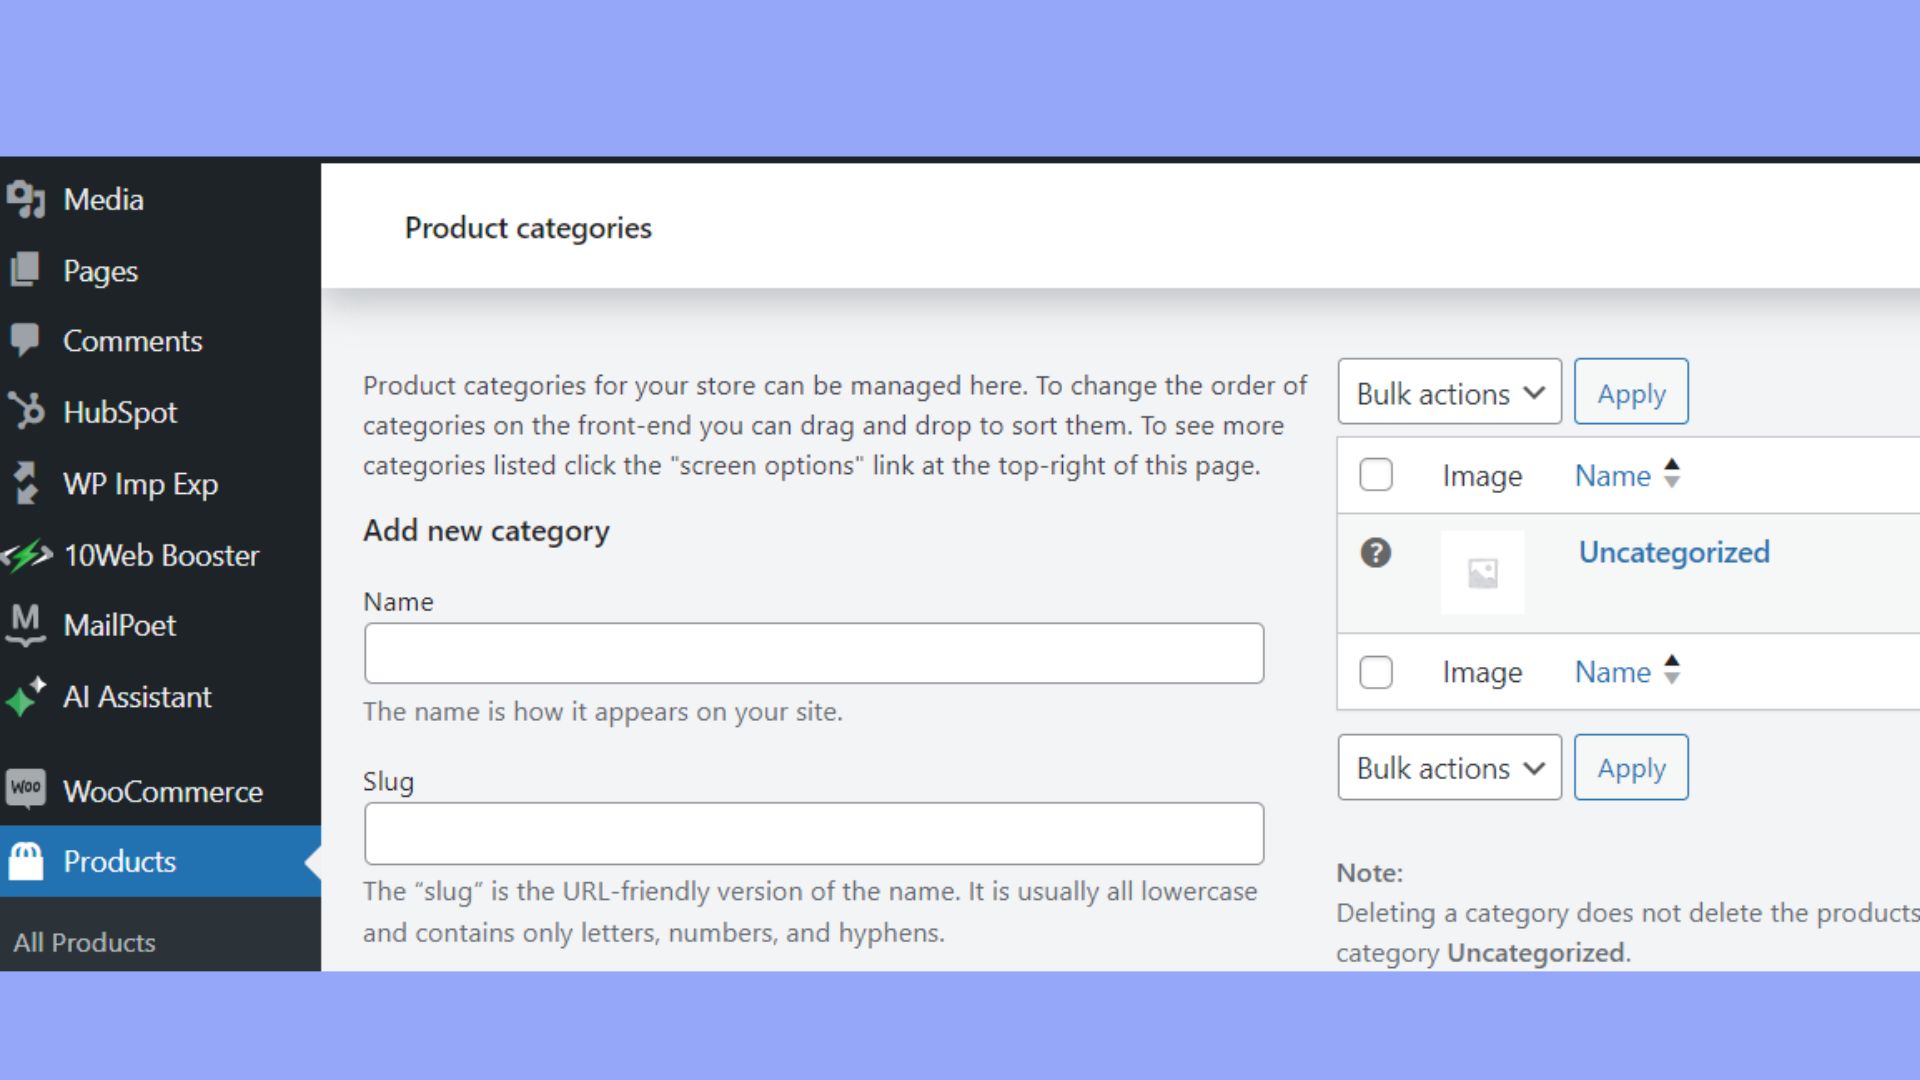1920x1080 pixels.
Task: Open the Uncategorized category link
Action: (1674, 552)
